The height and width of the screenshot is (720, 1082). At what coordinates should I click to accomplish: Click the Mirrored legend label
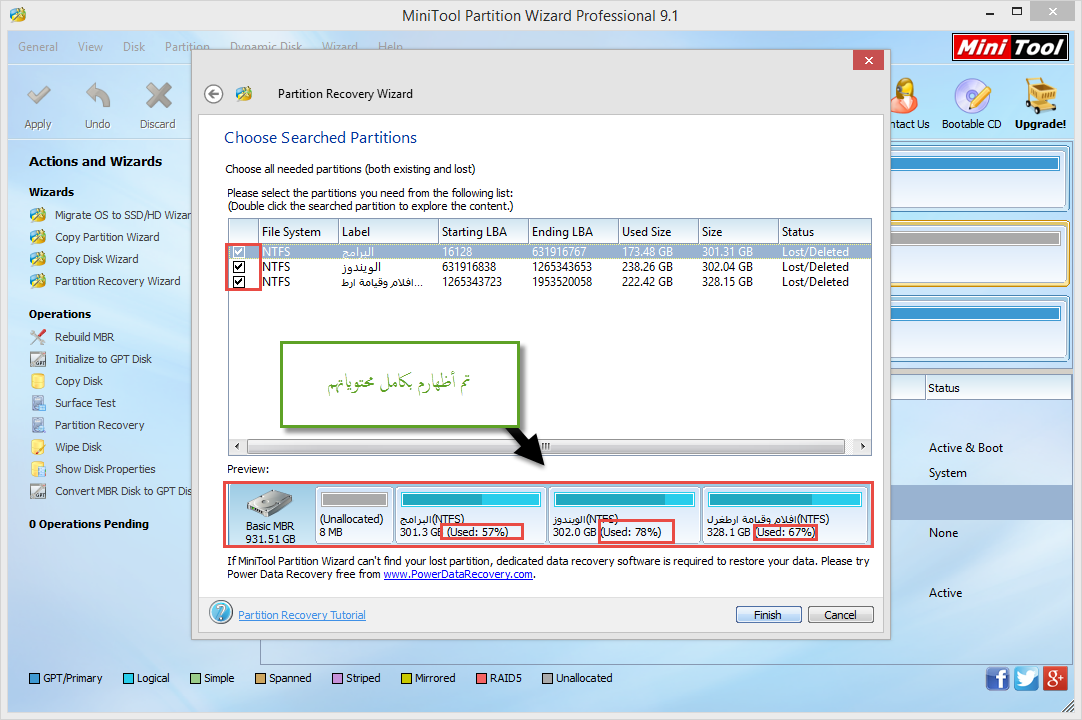pos(435,679)
